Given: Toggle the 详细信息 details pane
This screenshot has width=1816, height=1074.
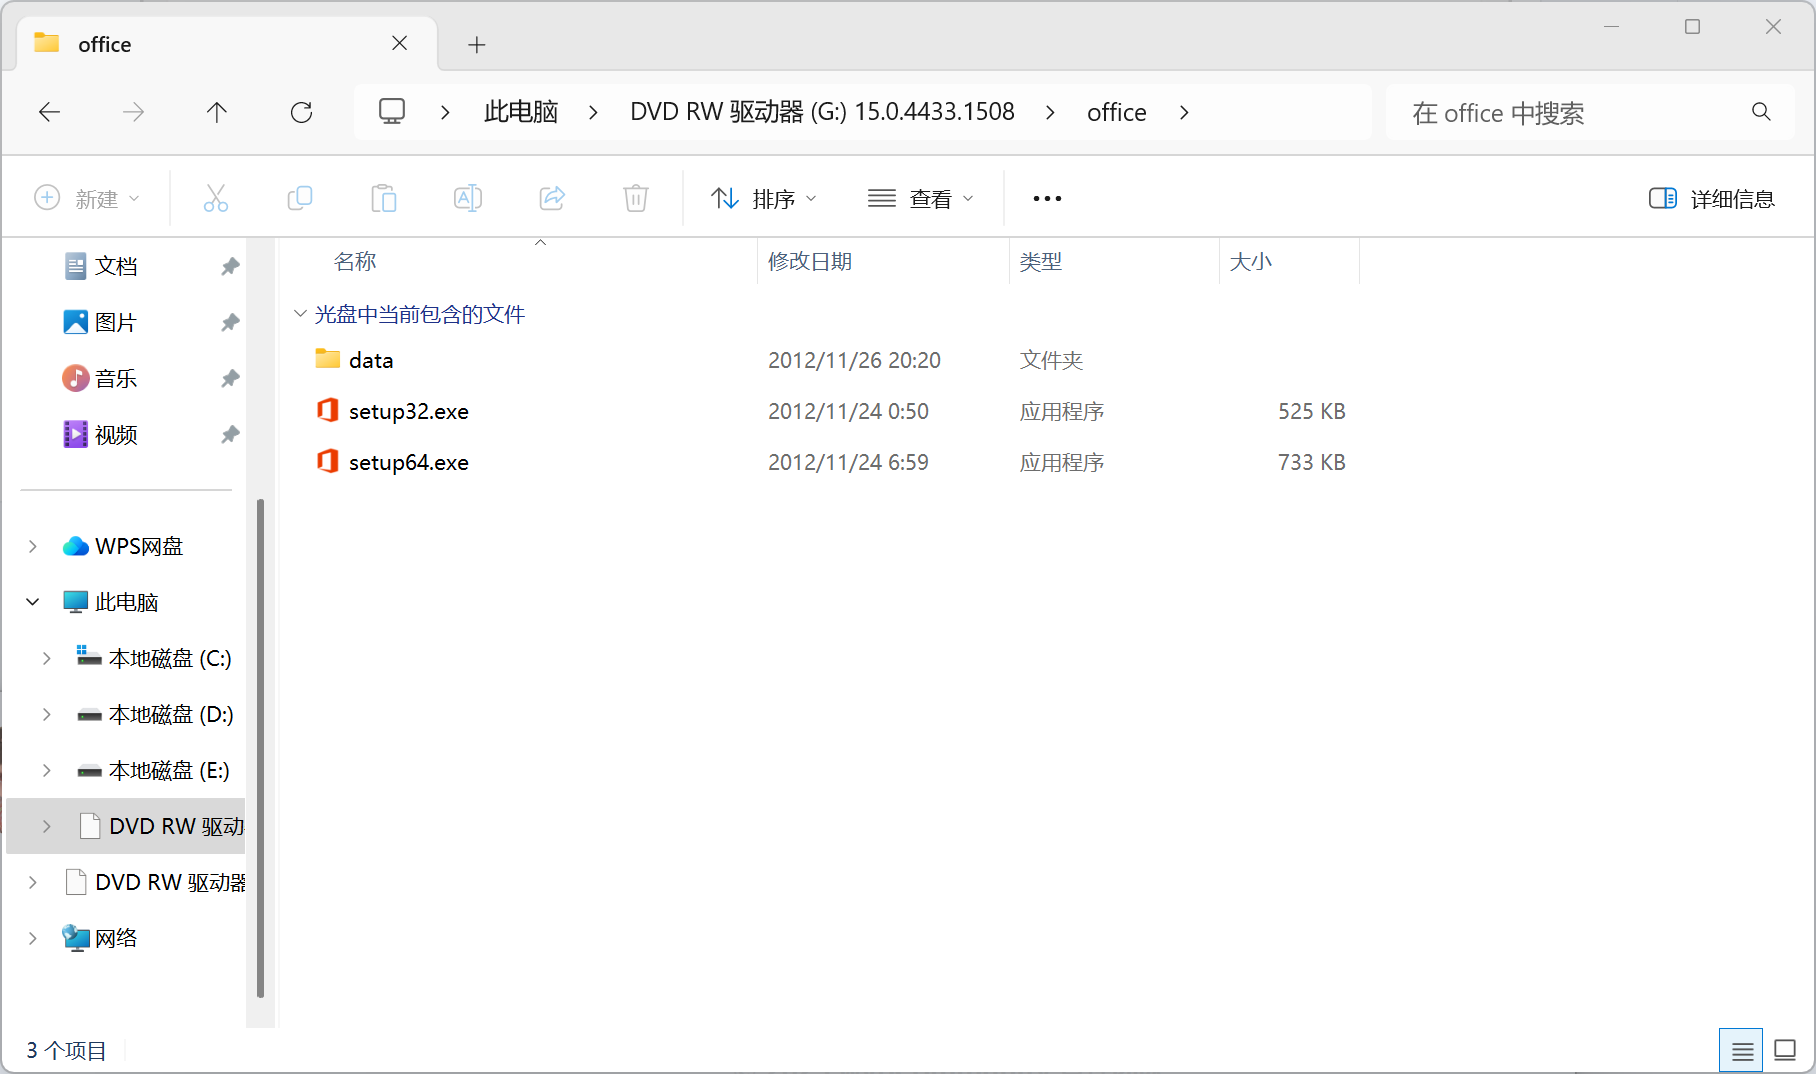Looking at the screenshot, I should (1711, 199).
